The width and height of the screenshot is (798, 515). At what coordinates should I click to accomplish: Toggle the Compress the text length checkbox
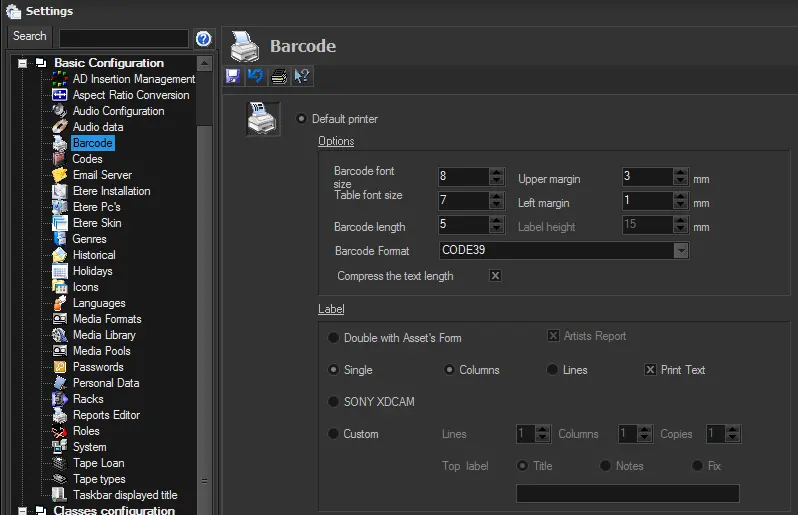click(495, 276)
